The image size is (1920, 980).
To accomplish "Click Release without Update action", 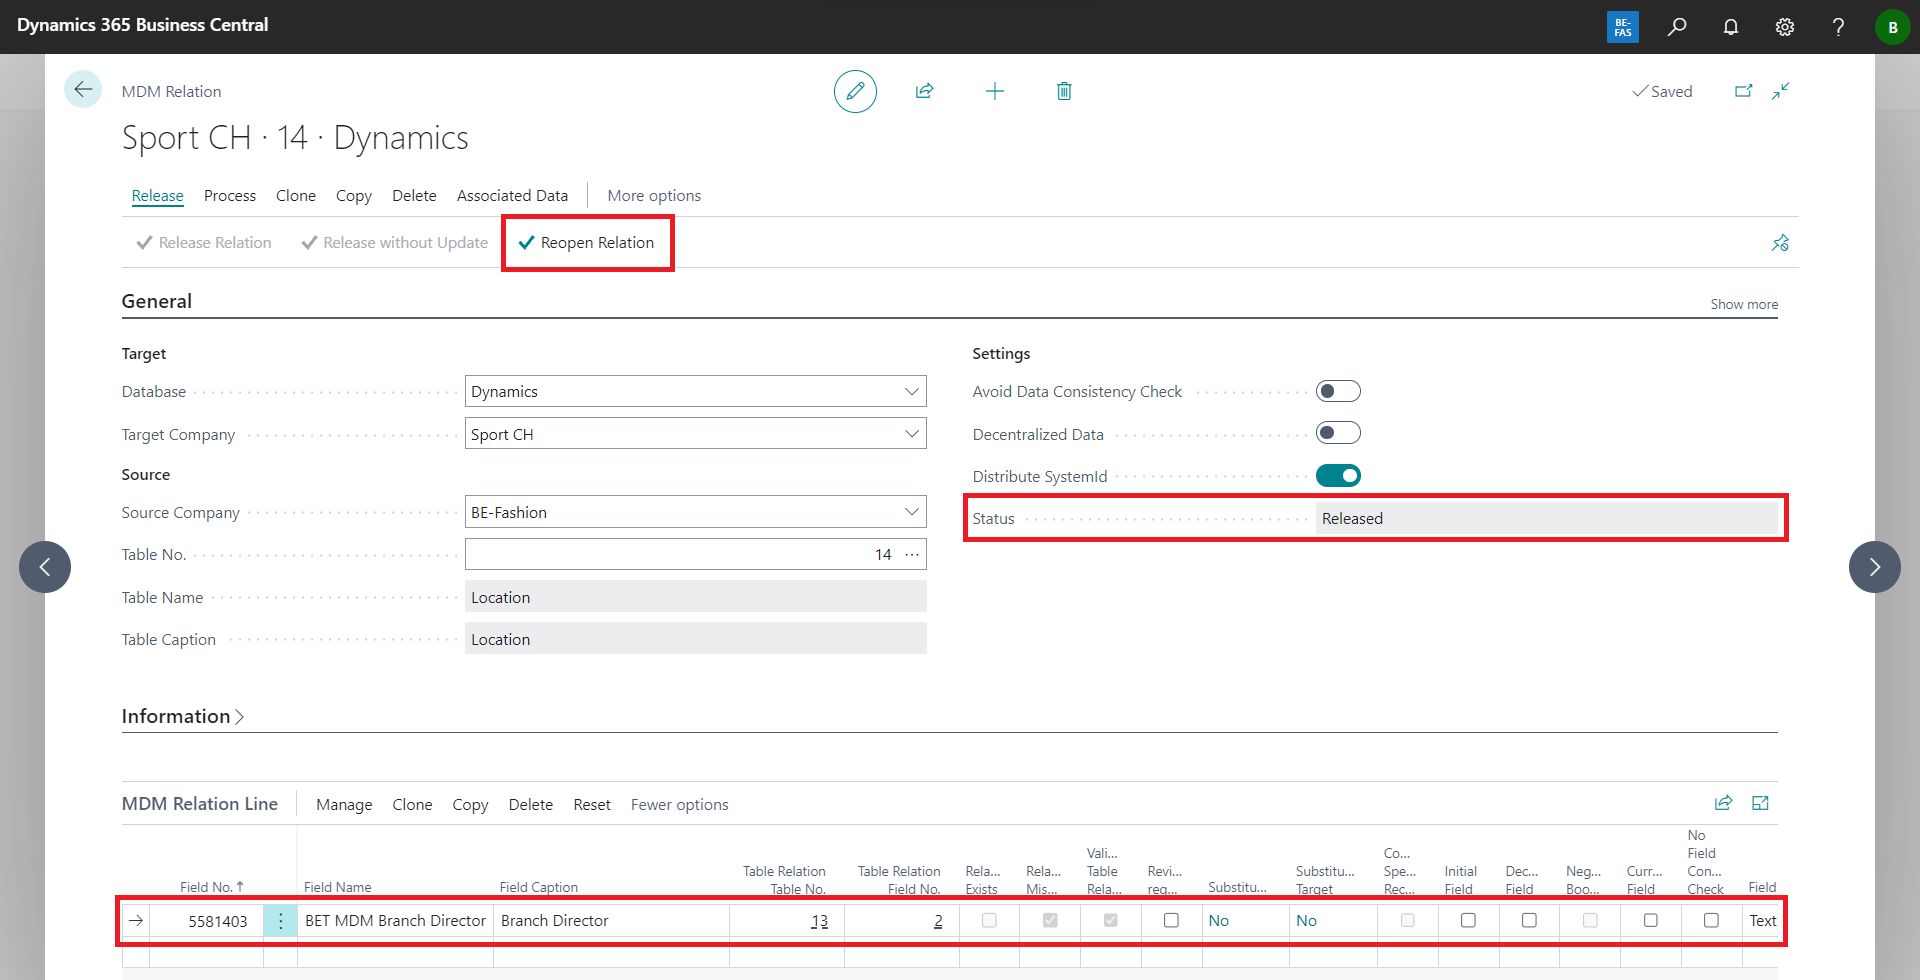I will tap(395, 243).
